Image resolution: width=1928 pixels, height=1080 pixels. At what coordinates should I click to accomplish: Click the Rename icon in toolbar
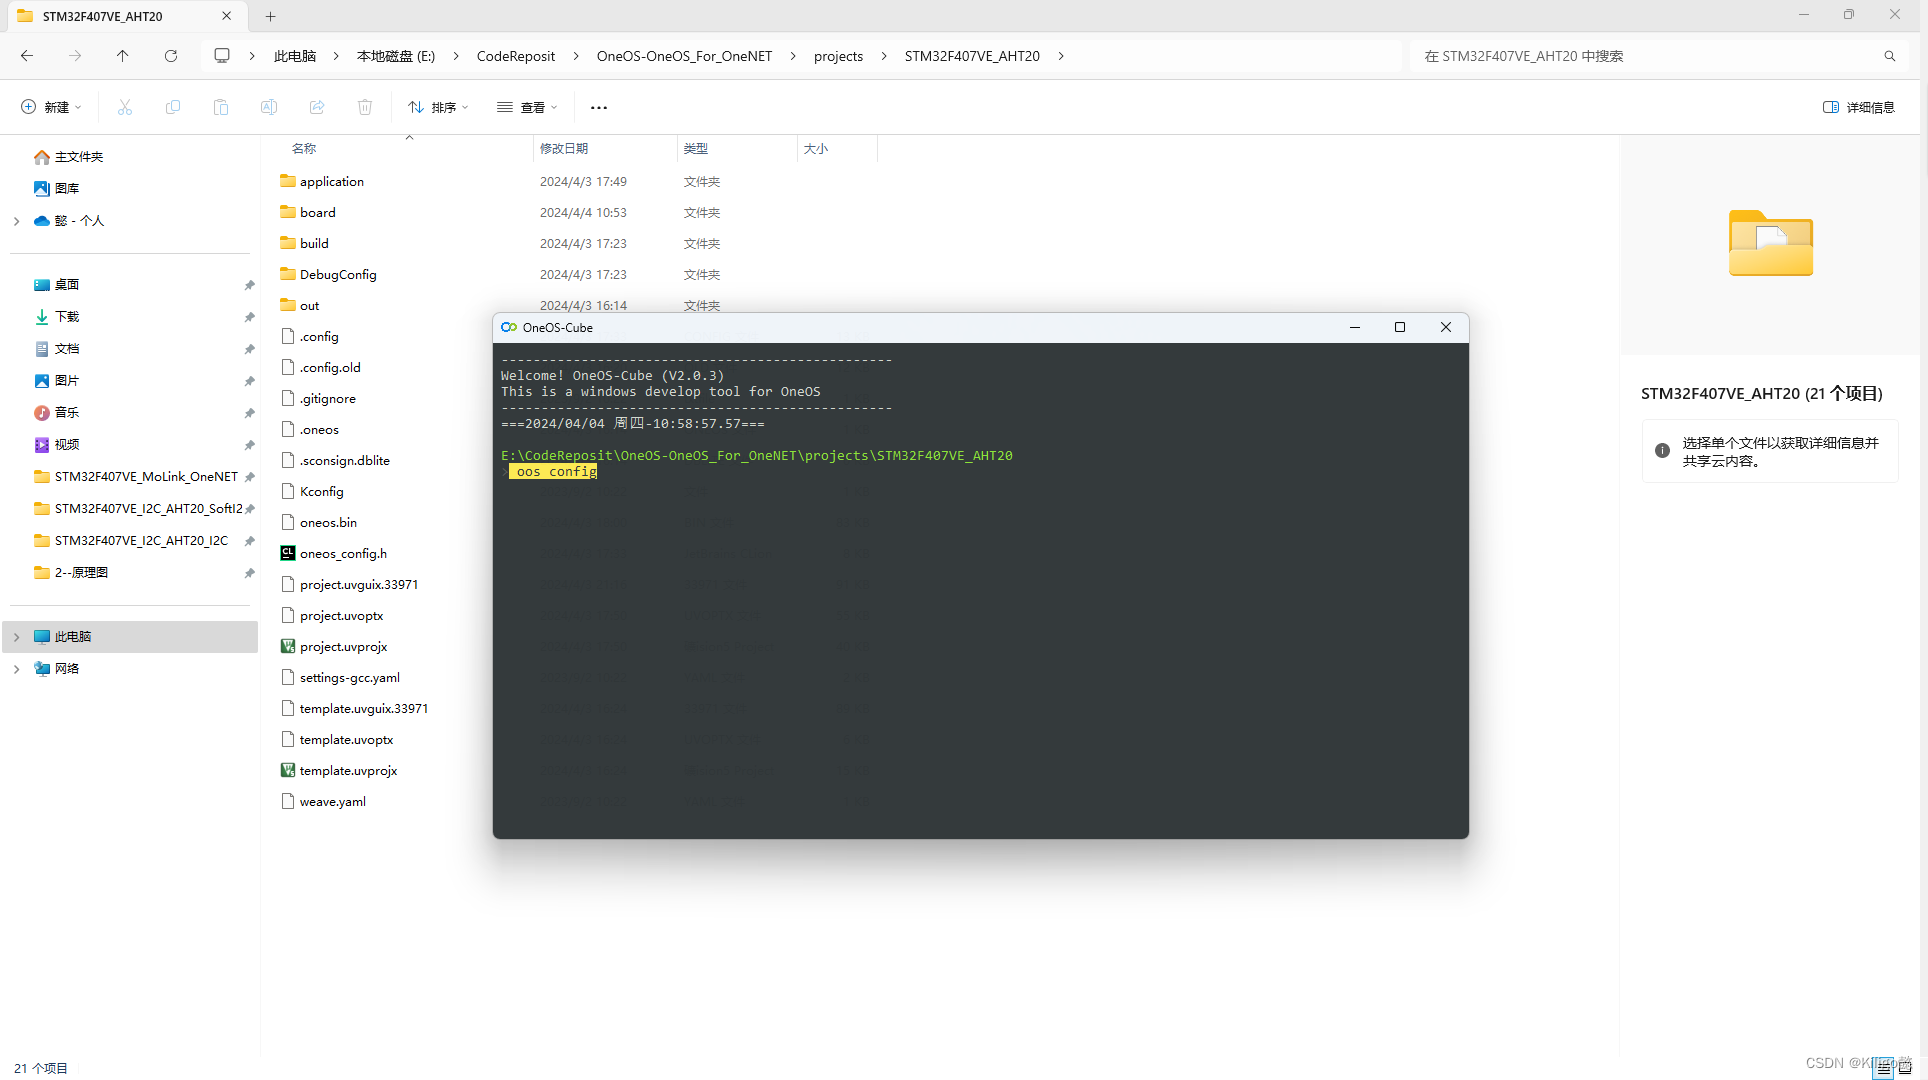point(269,107)
